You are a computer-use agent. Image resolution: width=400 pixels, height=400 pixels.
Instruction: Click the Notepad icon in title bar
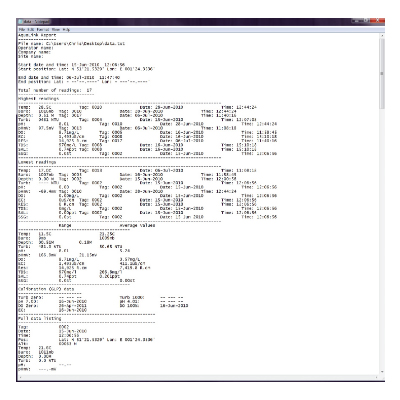tap(21, 22)
